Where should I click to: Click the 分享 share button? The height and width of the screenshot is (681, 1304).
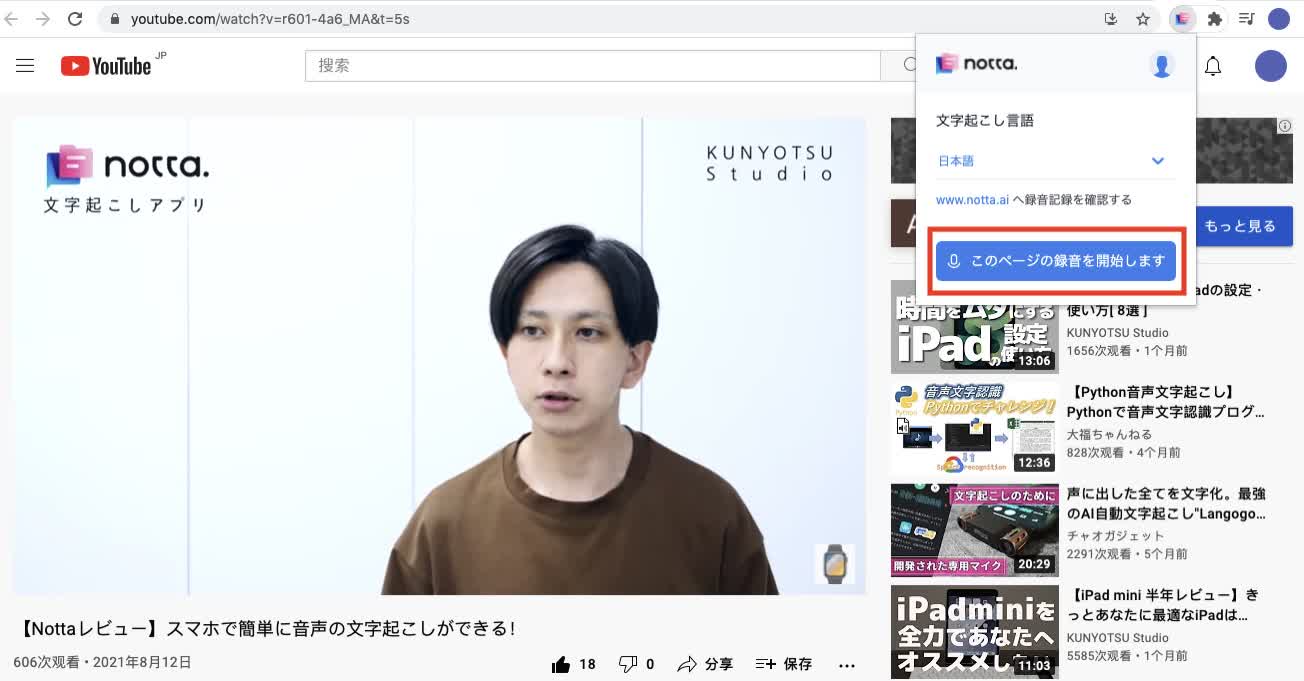[705, 664]
